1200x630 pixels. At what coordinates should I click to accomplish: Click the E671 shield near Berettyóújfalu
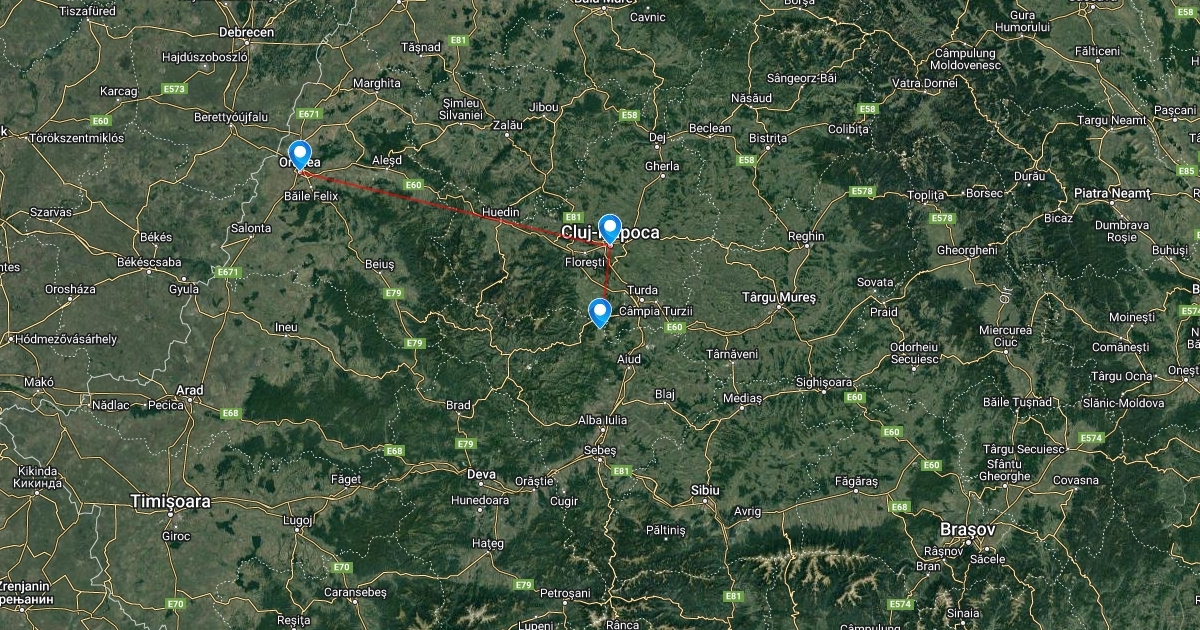click(x=309, y=114)
